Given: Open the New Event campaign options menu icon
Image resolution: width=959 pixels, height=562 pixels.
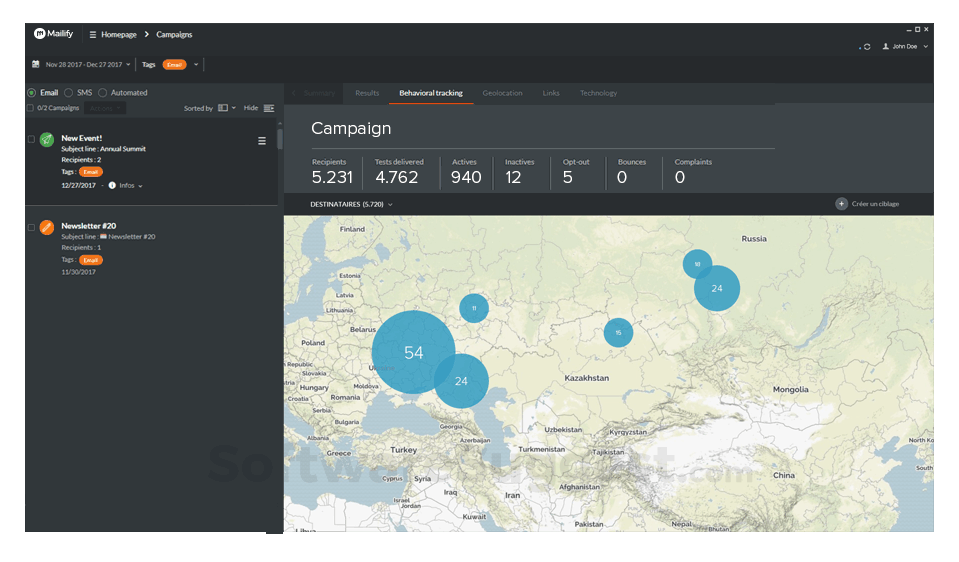Looking at the screenshot, I should coord(262,141).
